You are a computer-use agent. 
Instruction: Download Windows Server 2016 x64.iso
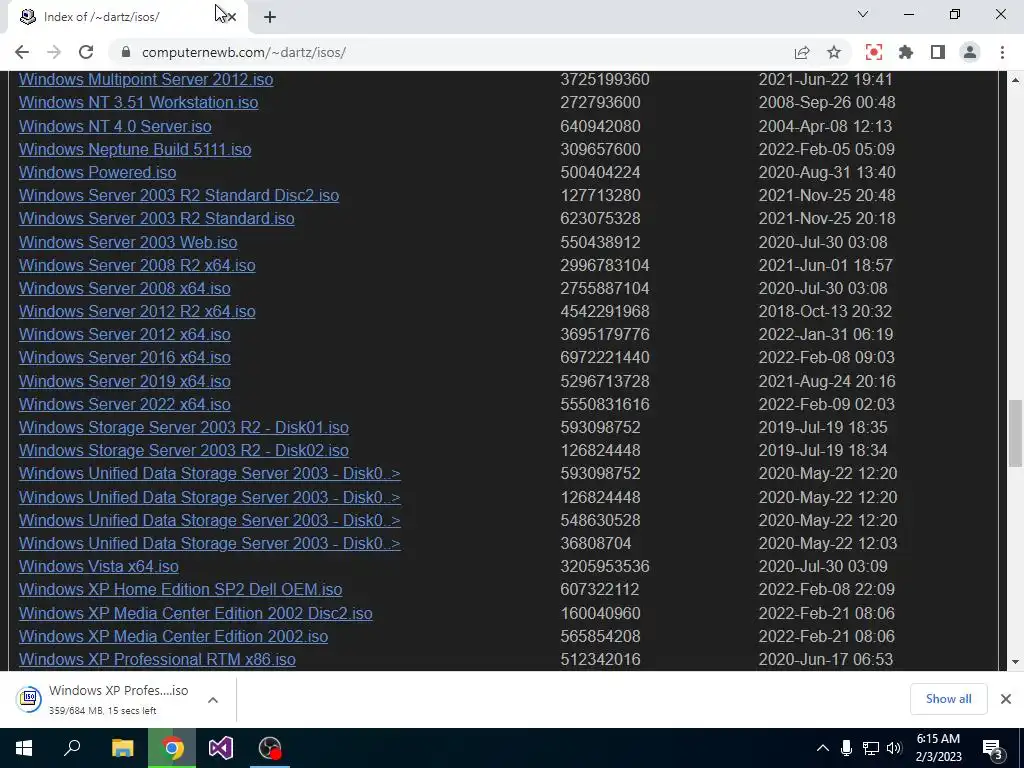point(125,357)
